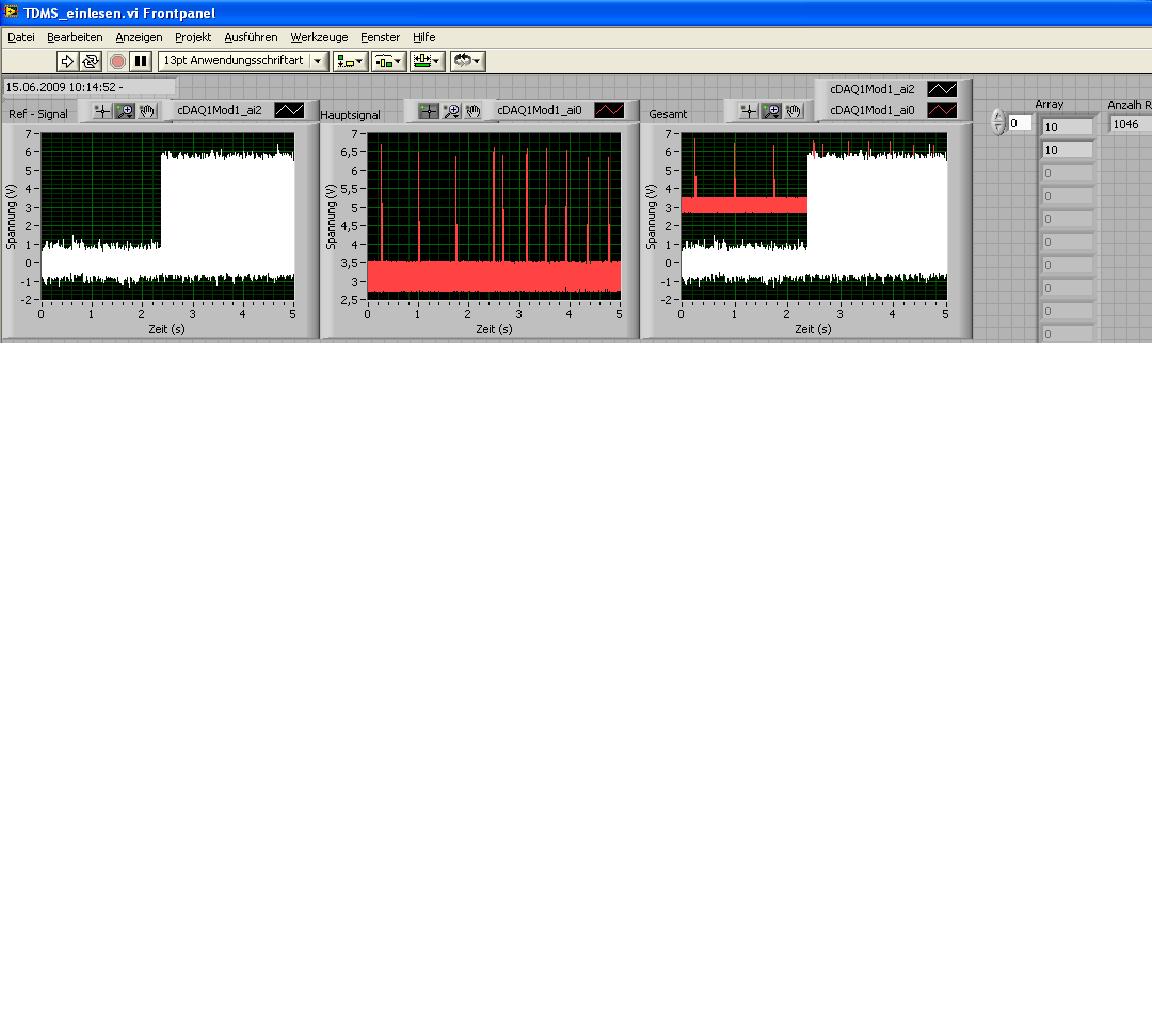Screen dimensions: 1152x1024
Task: Click the Gesamt graph label
Action: click(668, 114)
